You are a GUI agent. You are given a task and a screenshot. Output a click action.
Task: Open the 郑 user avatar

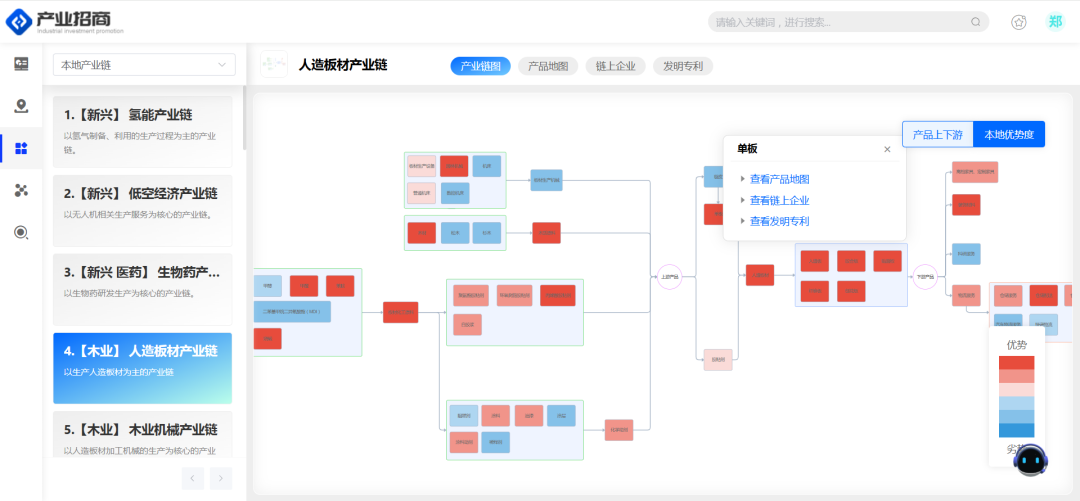[1055, 22]
